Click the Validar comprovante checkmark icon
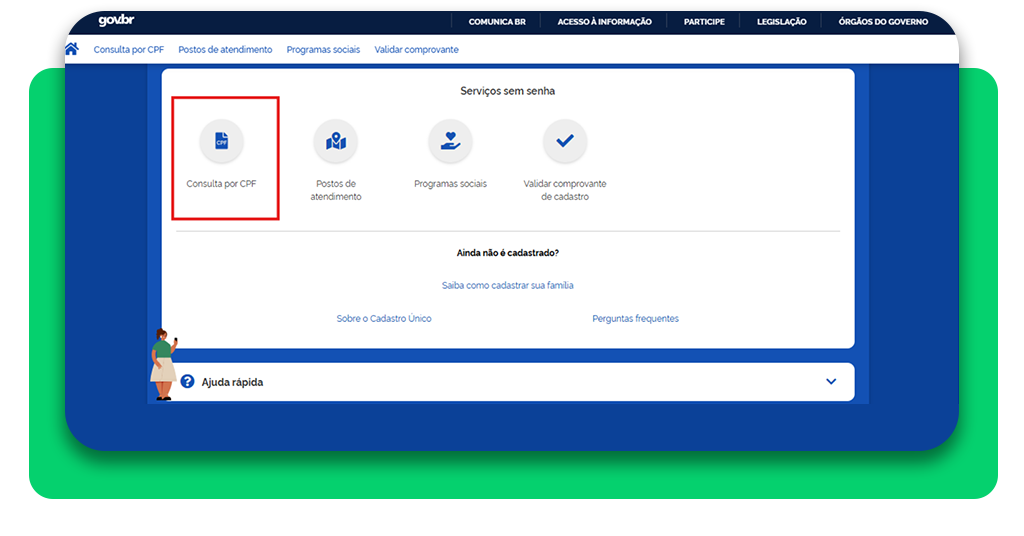Viewport: 1024px width, 536px height. click(565, 142)
